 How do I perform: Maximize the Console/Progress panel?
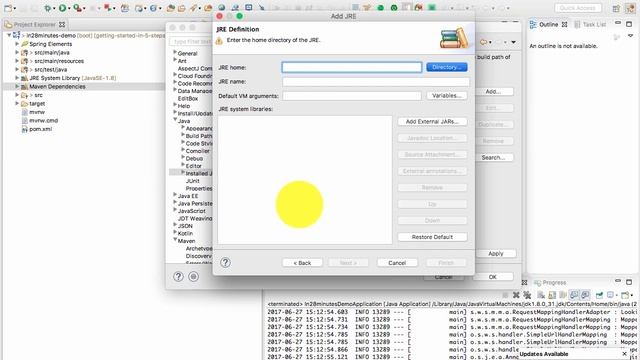[x=629, y=282]
